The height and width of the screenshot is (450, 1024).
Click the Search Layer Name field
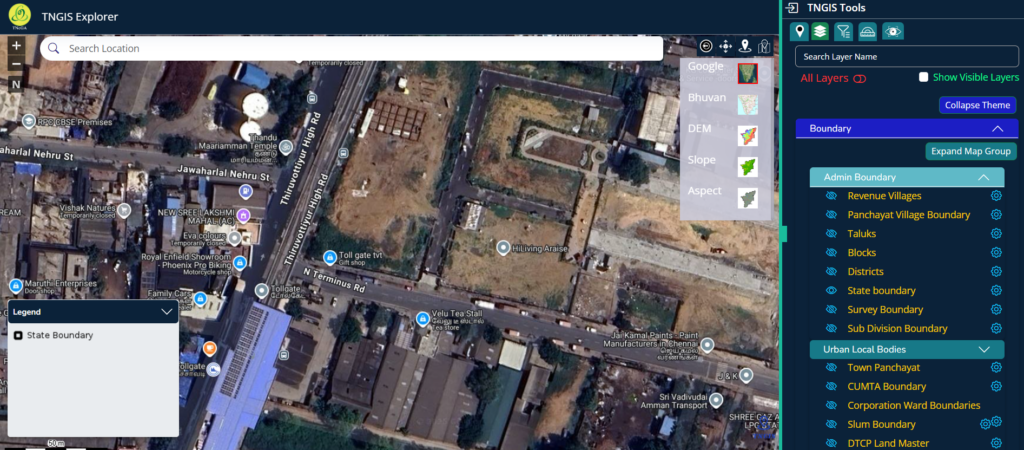907,57
